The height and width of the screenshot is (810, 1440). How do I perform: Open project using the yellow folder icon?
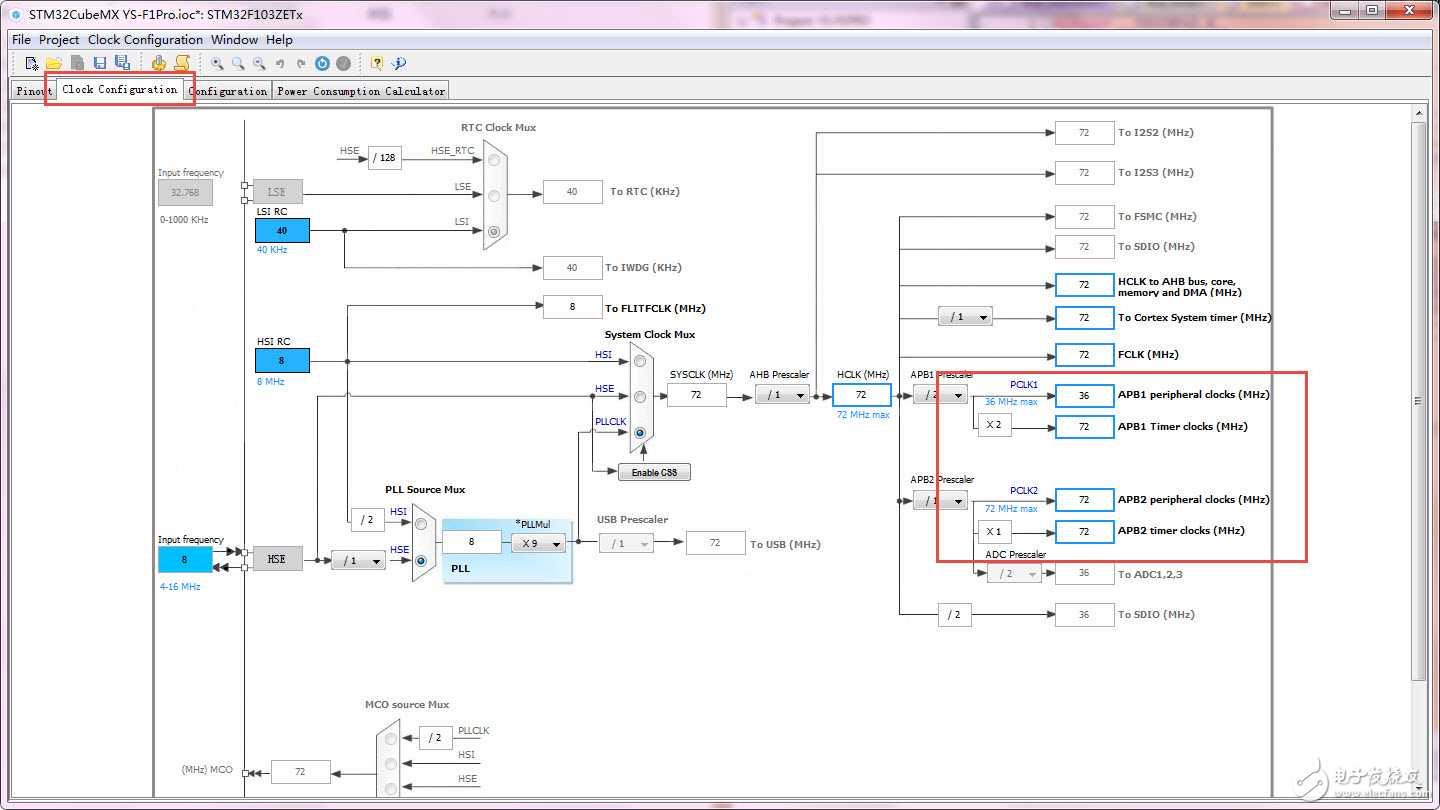54,63
